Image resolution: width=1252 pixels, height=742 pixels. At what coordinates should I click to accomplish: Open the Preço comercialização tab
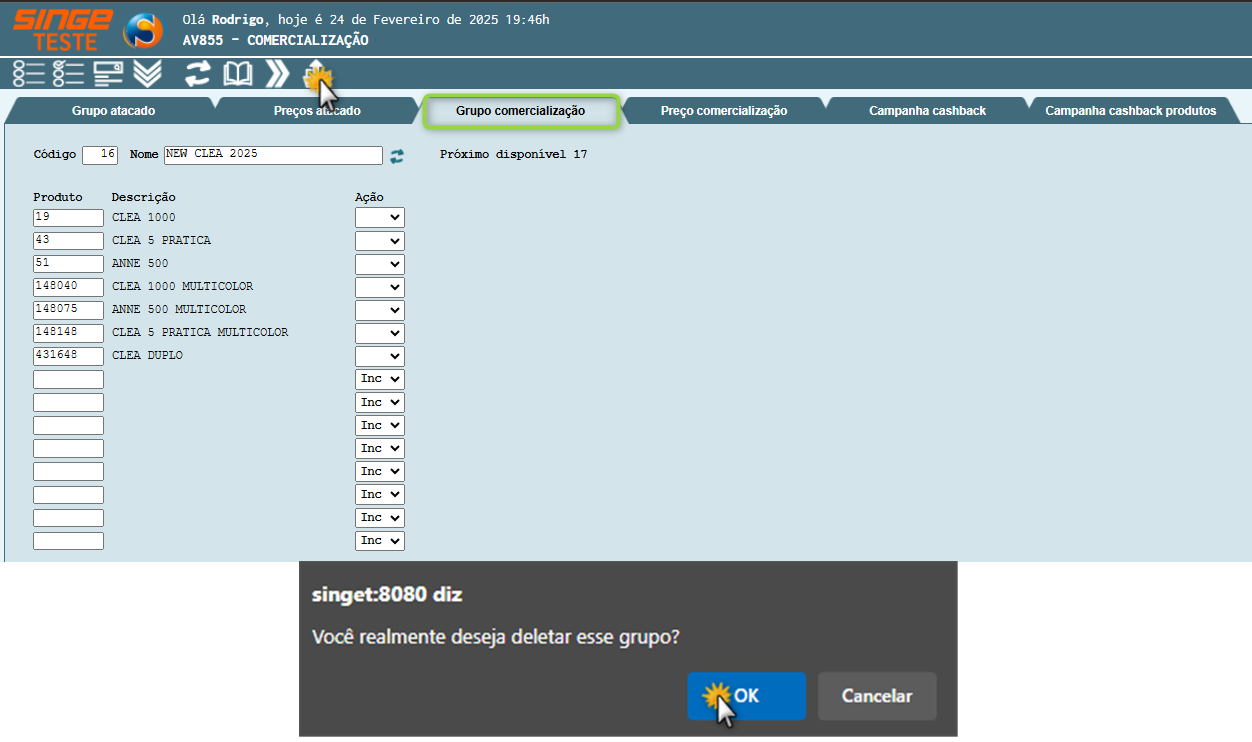pos(723,111)
